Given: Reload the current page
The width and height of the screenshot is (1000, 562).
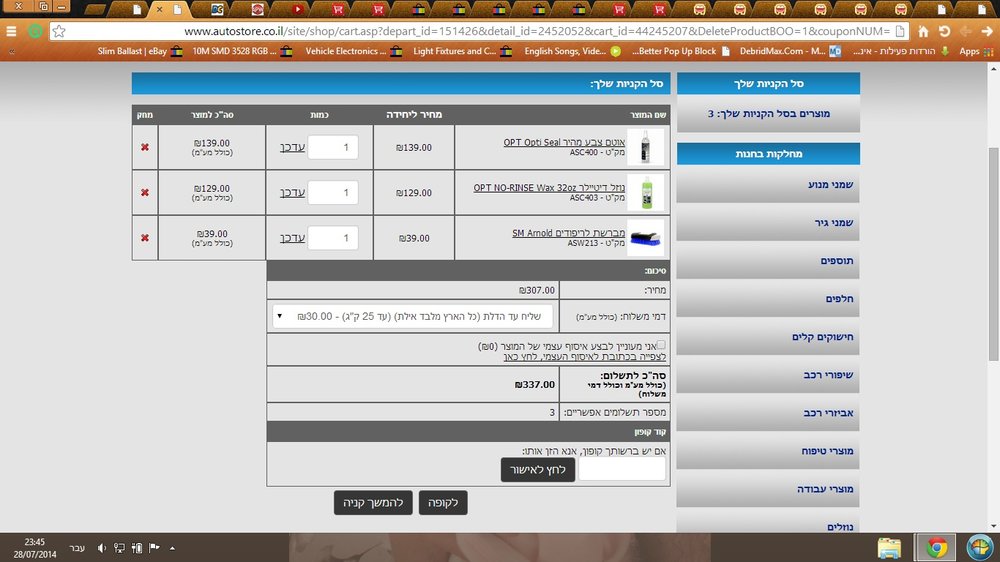Looking at the screenshot, I should pos(945,31).
